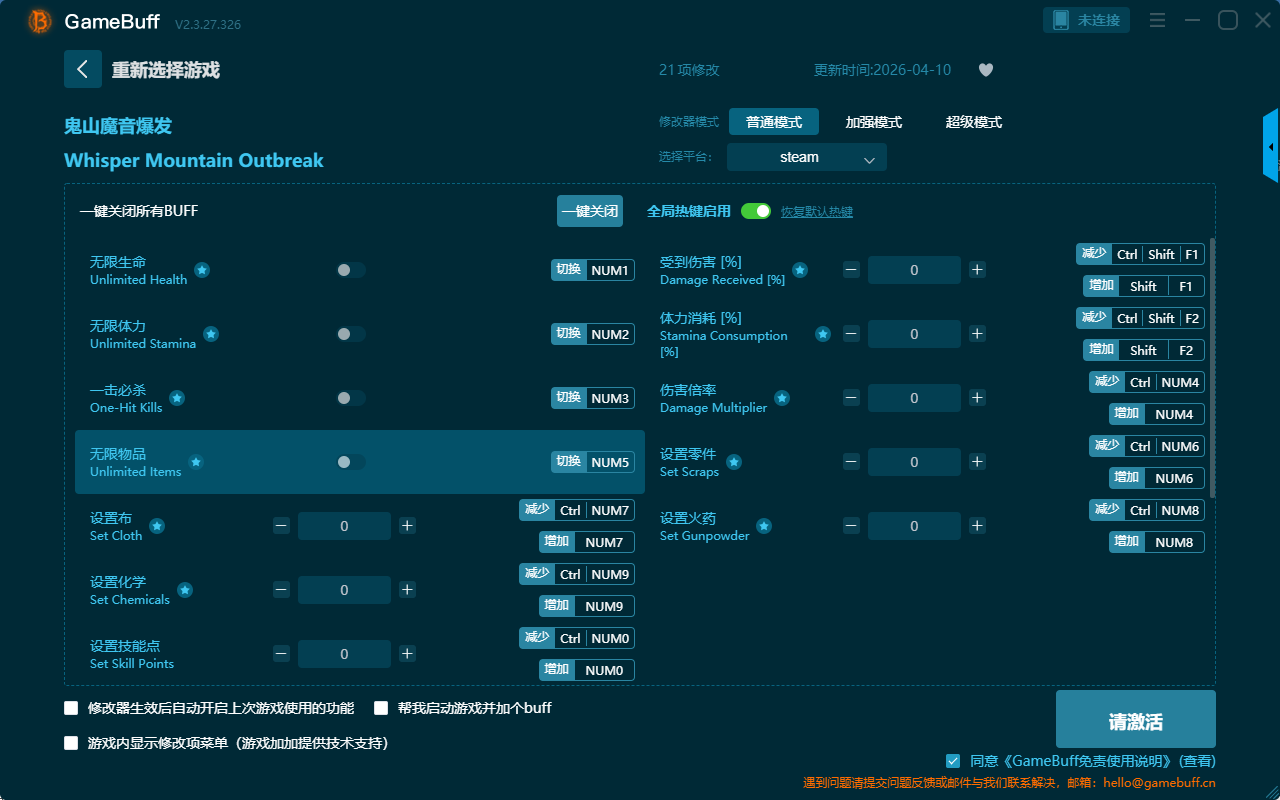Screen dimensions: 1280x800
Task: Click the star icon beside One-Hit Kills
Action: click(177, 398)
